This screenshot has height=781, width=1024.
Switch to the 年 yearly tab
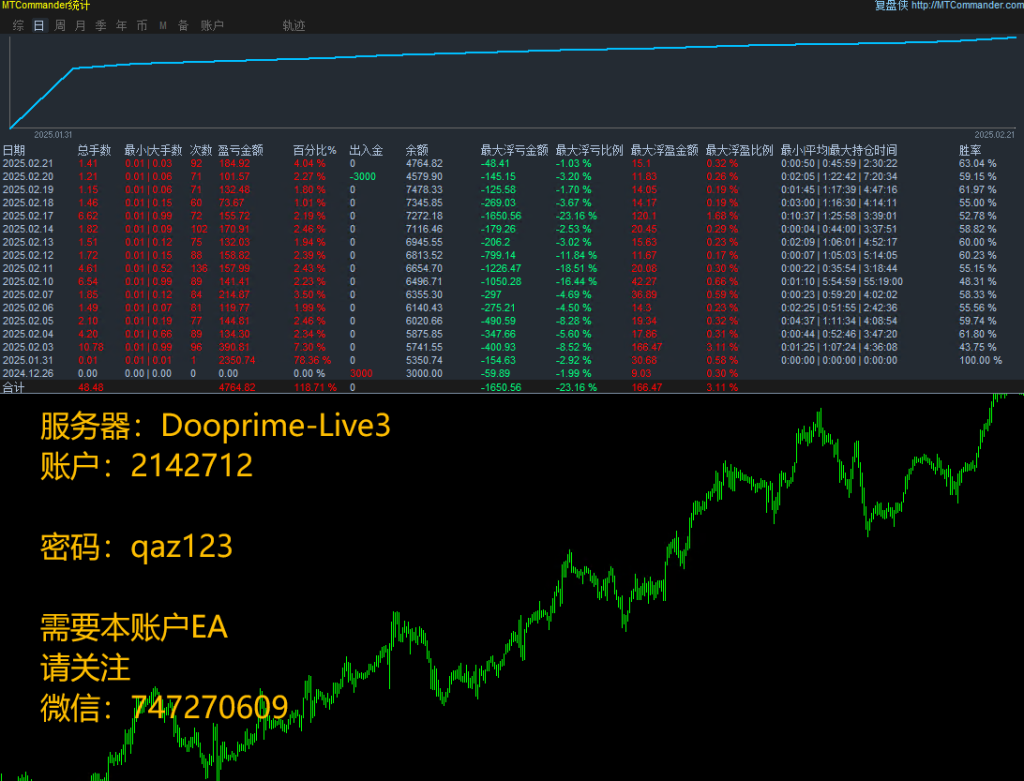pyautogui.click(x=121, y=25)
